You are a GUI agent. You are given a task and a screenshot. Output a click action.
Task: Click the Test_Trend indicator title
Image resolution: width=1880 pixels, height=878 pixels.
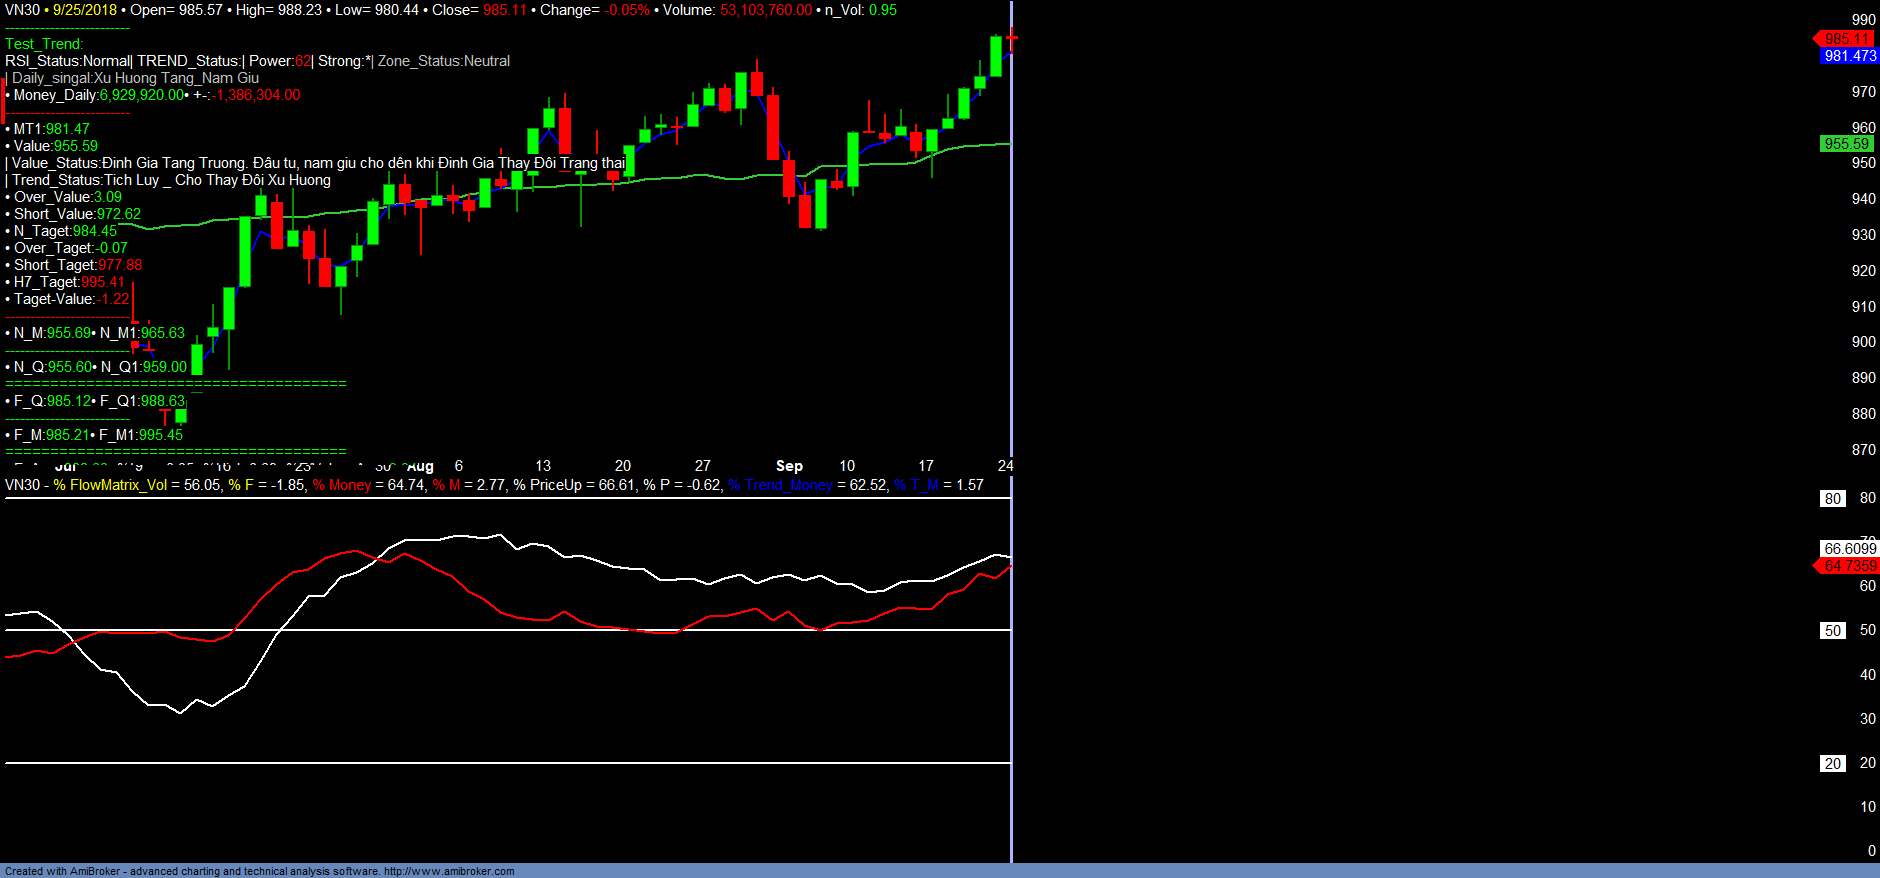coord(44,44)
